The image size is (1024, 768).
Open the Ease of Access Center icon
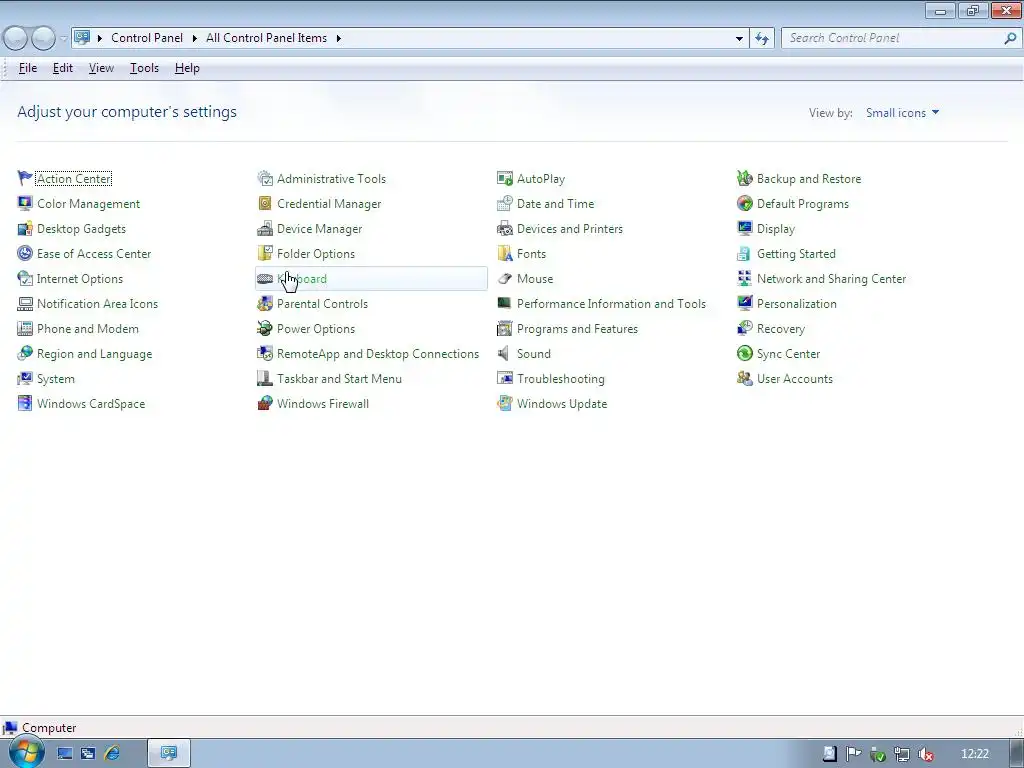(x=25, y=253)
